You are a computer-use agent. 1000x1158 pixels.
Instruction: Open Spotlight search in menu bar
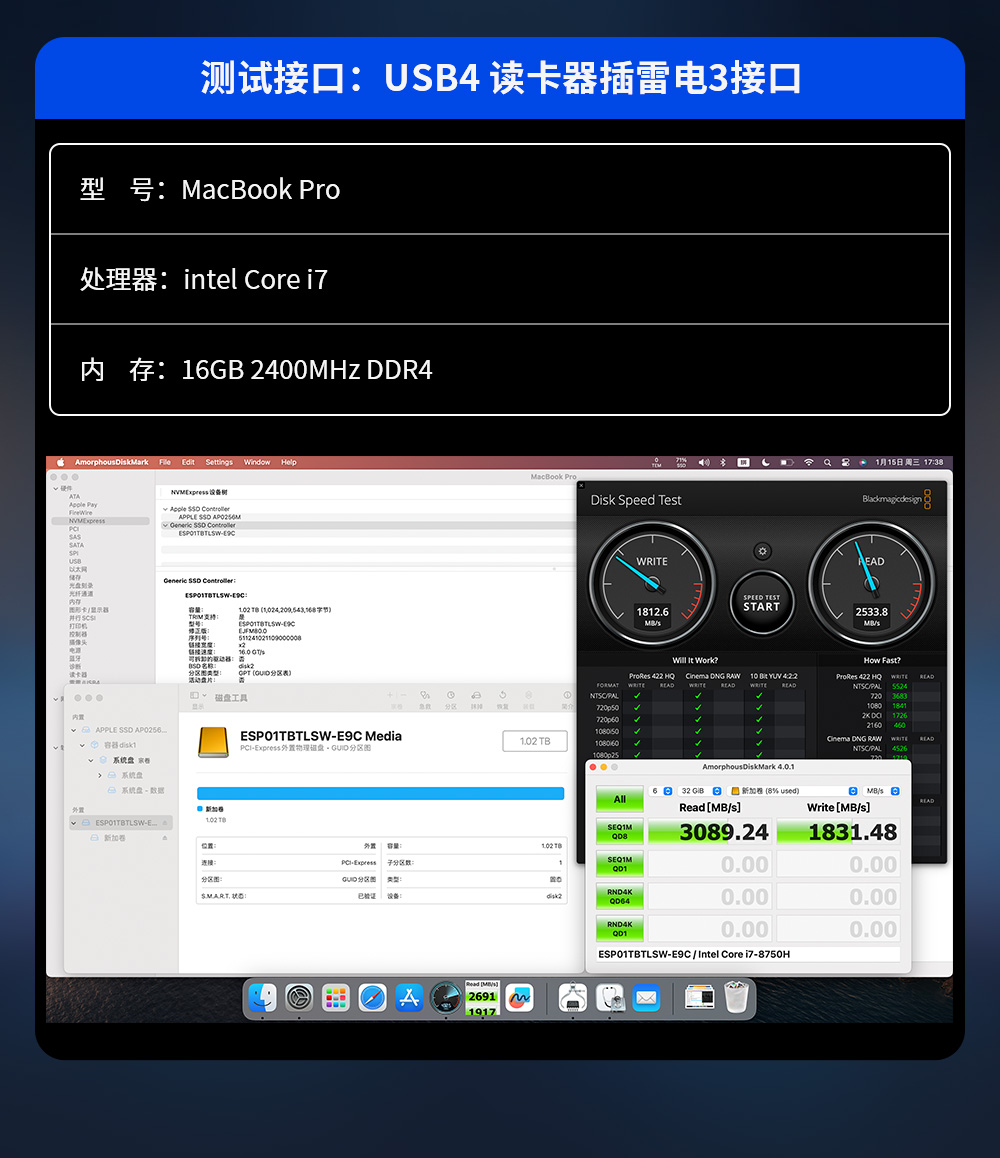827,462
